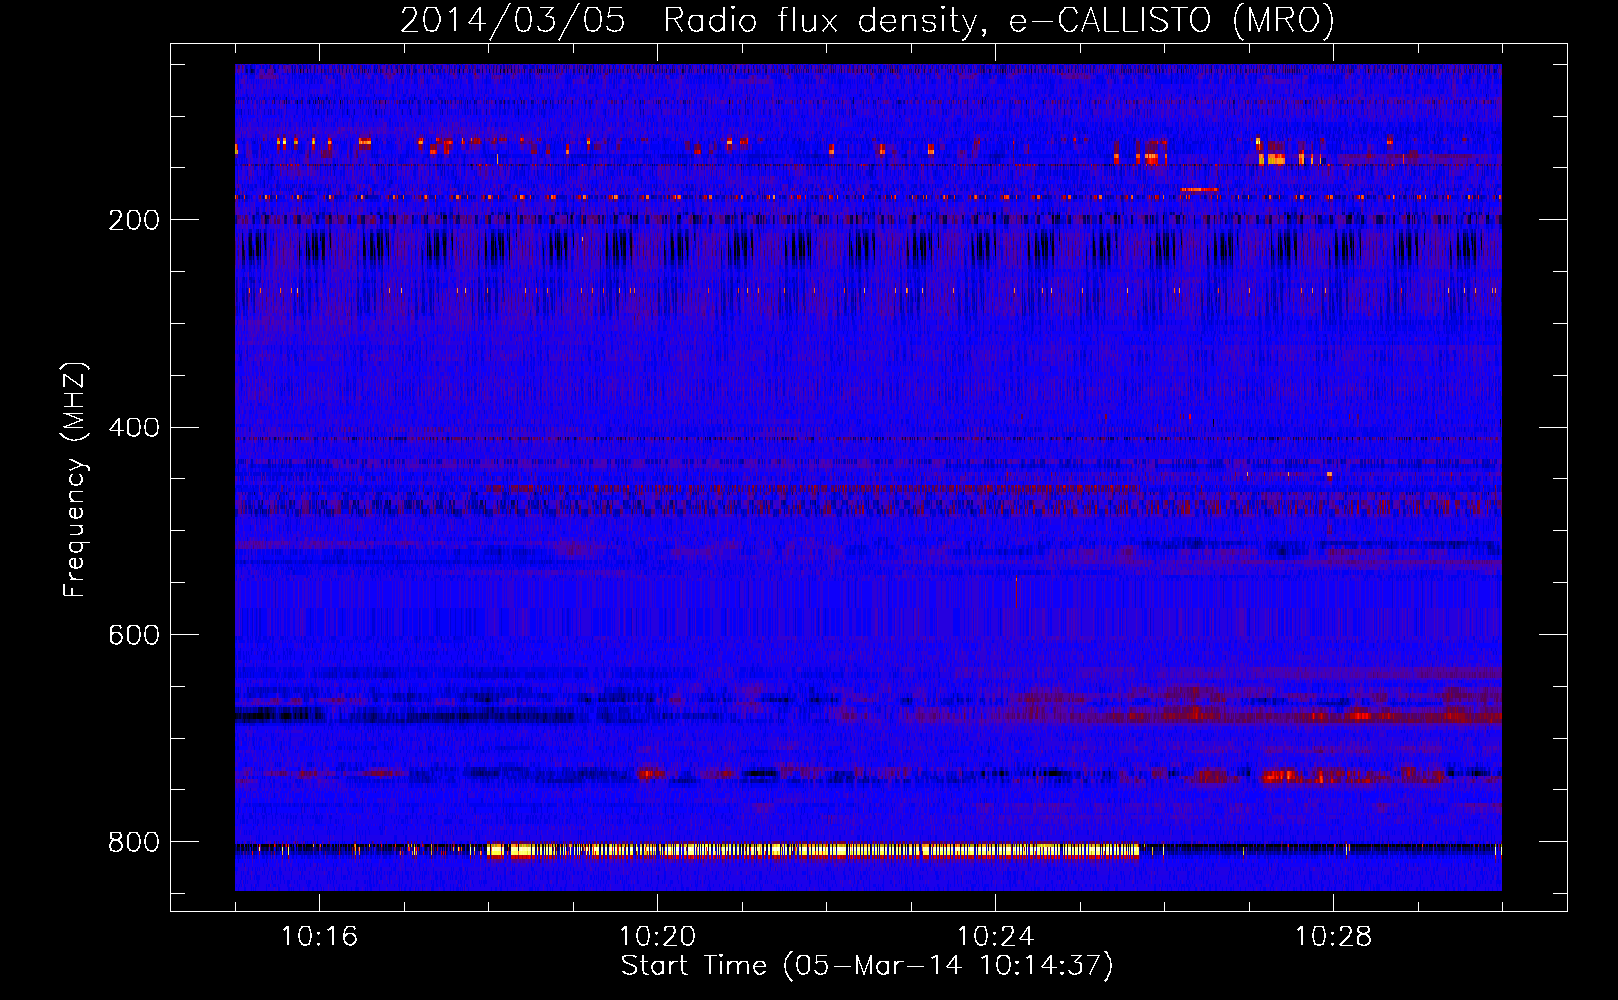This screenshot has height=1000, width=1618.
Task: Click the 10:24 time tick label
Action: tap(995, 937)
